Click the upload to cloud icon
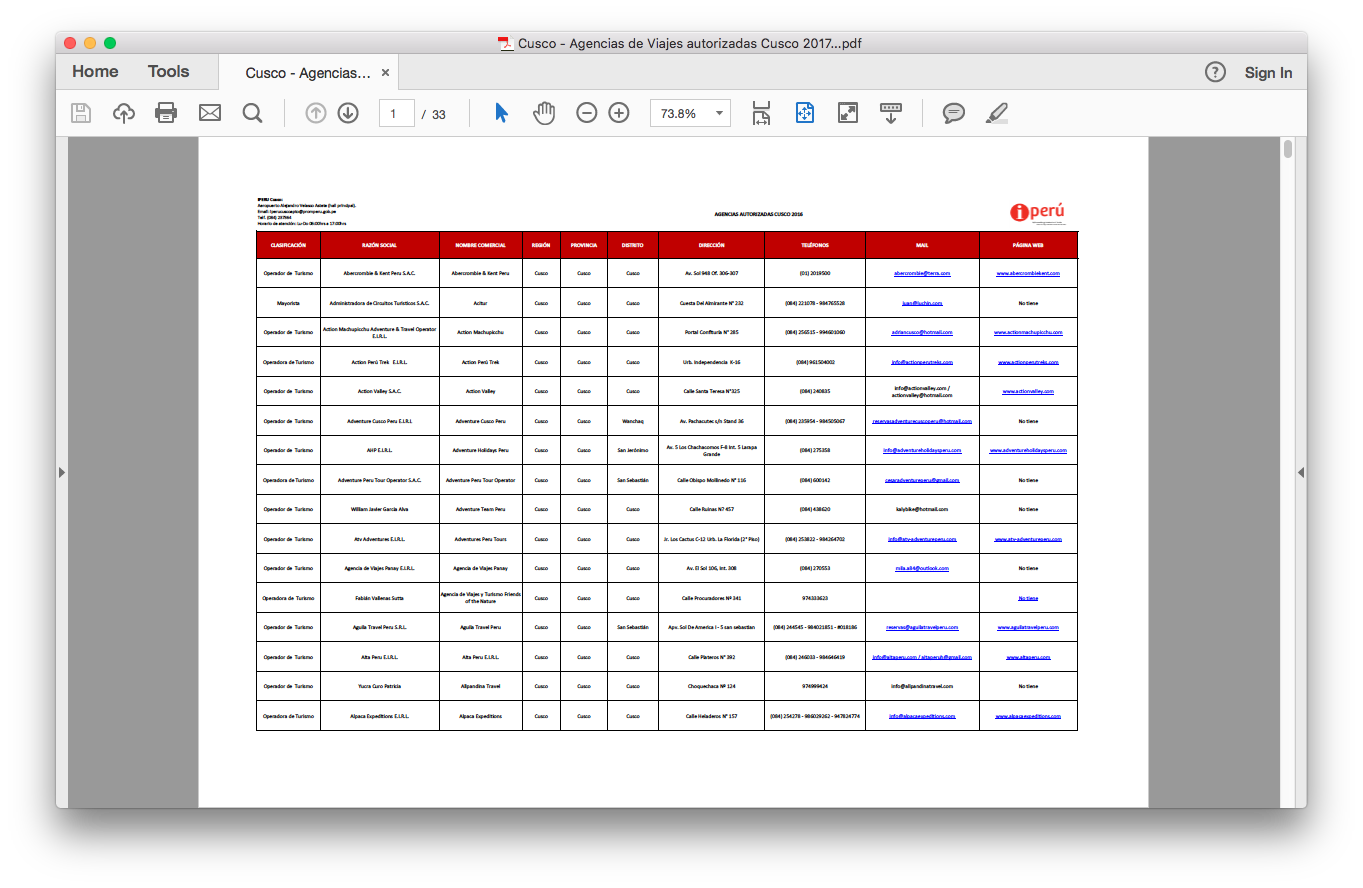This screenshot has width=1363, height=888. point(124,113)
